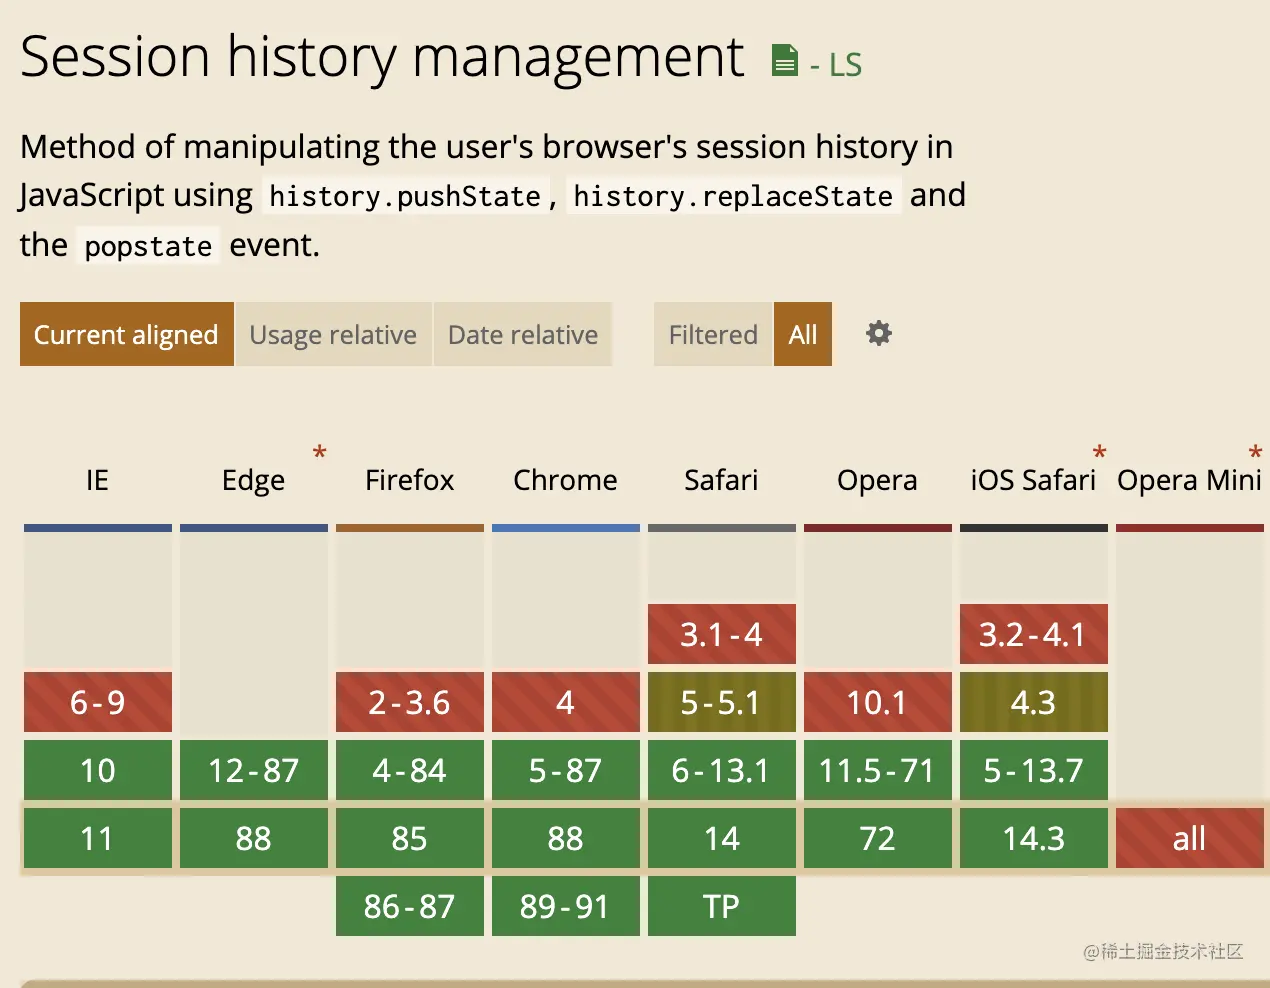This screenshot has height=988, width=1270.
Task: Select the Safari TP cell
Action: coord(722,906)
